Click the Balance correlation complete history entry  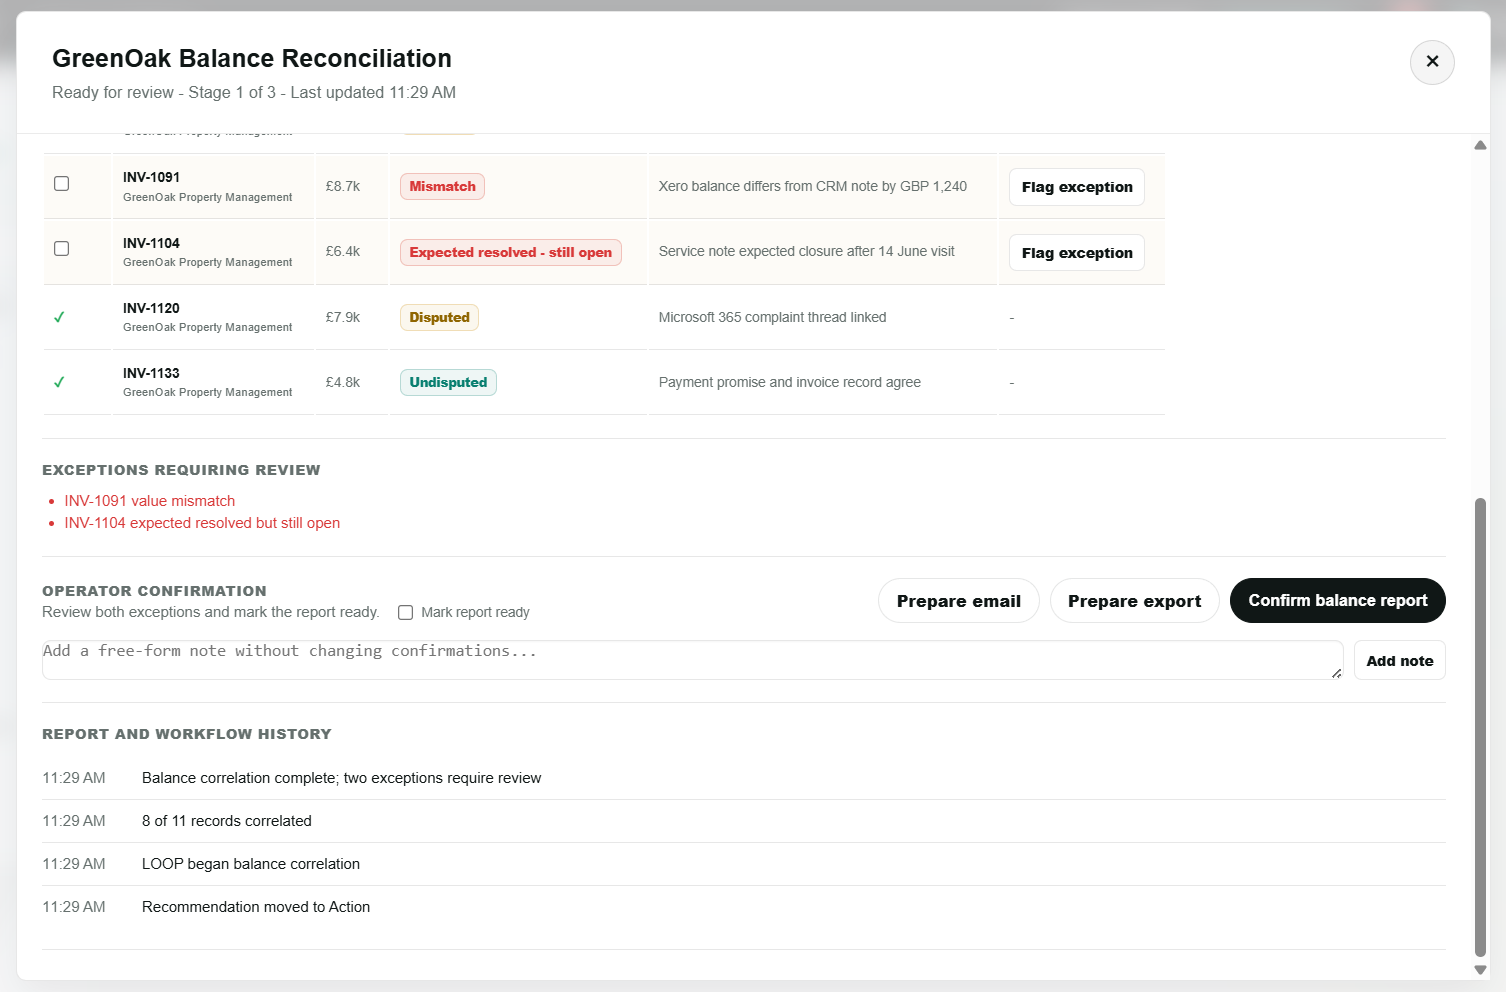click(x=342, y=778)
